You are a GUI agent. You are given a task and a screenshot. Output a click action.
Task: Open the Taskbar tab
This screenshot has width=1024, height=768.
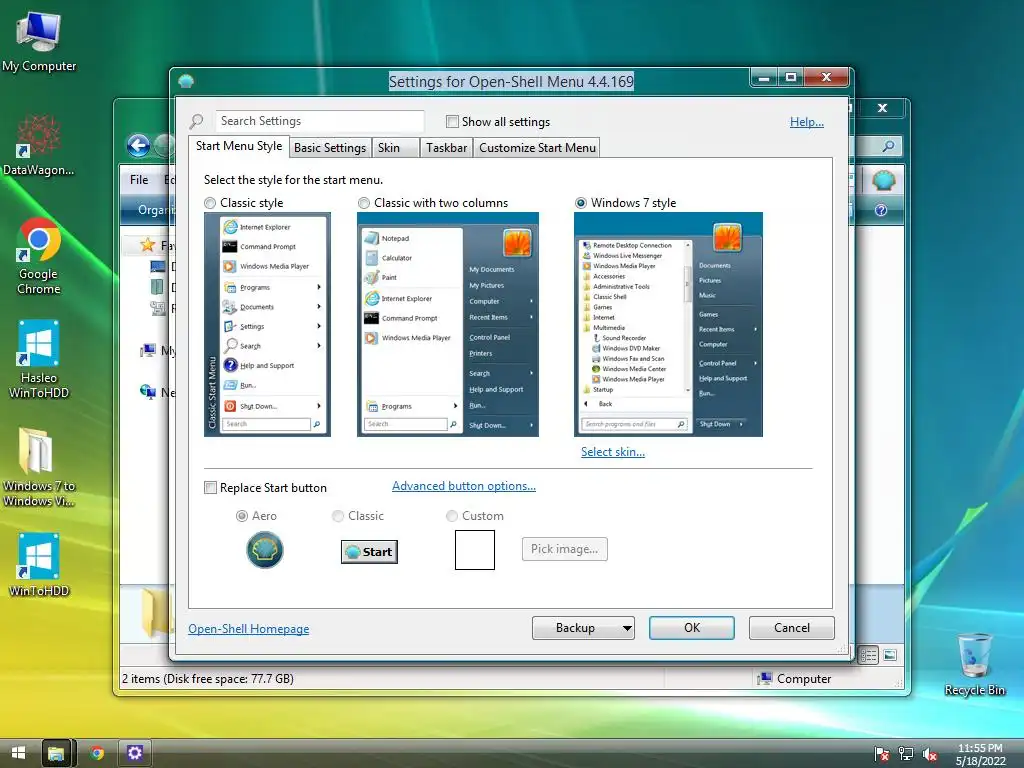point(446,148)
